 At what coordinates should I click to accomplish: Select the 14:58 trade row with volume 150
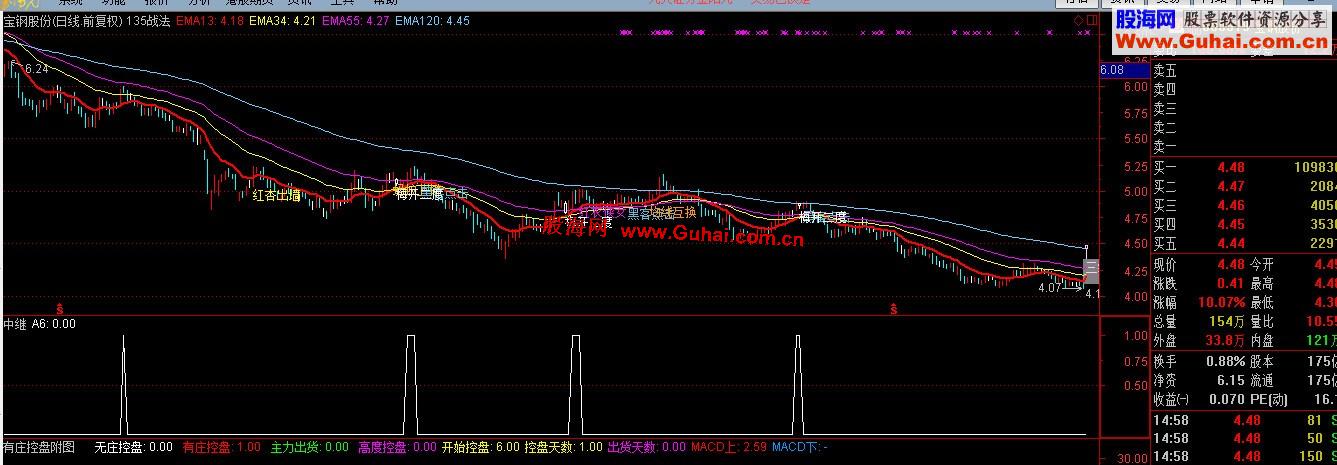pyautogui.click(x=1244, y=457)
